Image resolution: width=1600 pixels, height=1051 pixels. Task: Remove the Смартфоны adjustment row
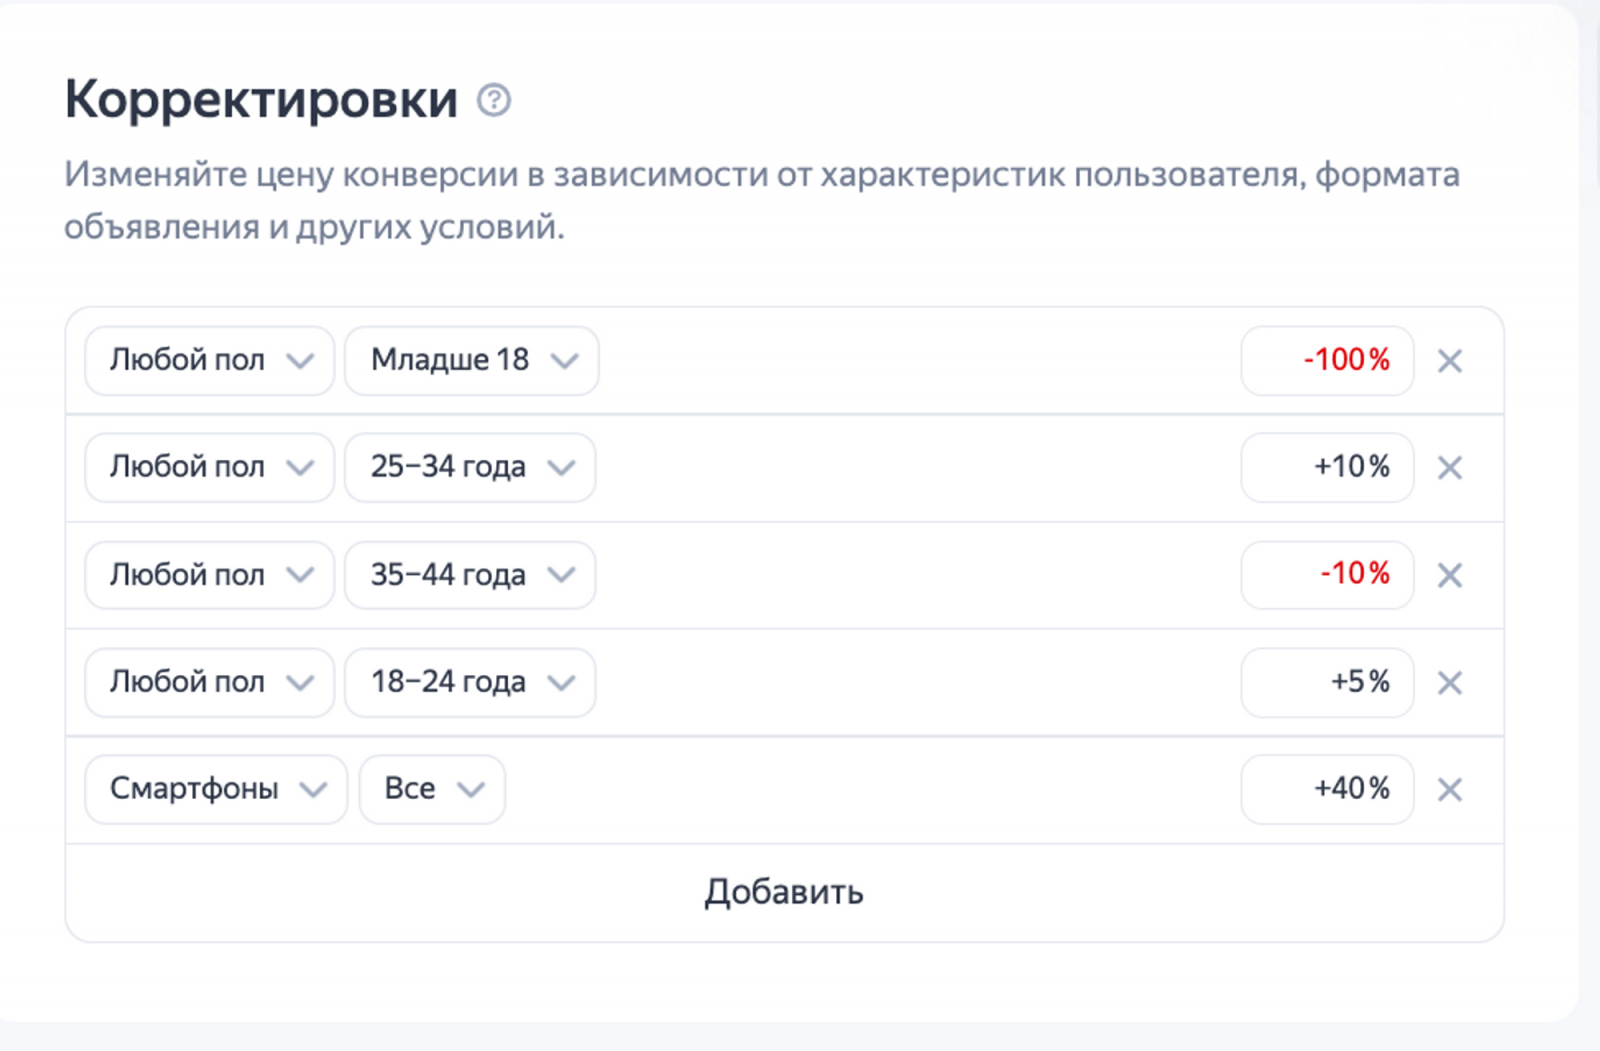(x=1450, y=790)
